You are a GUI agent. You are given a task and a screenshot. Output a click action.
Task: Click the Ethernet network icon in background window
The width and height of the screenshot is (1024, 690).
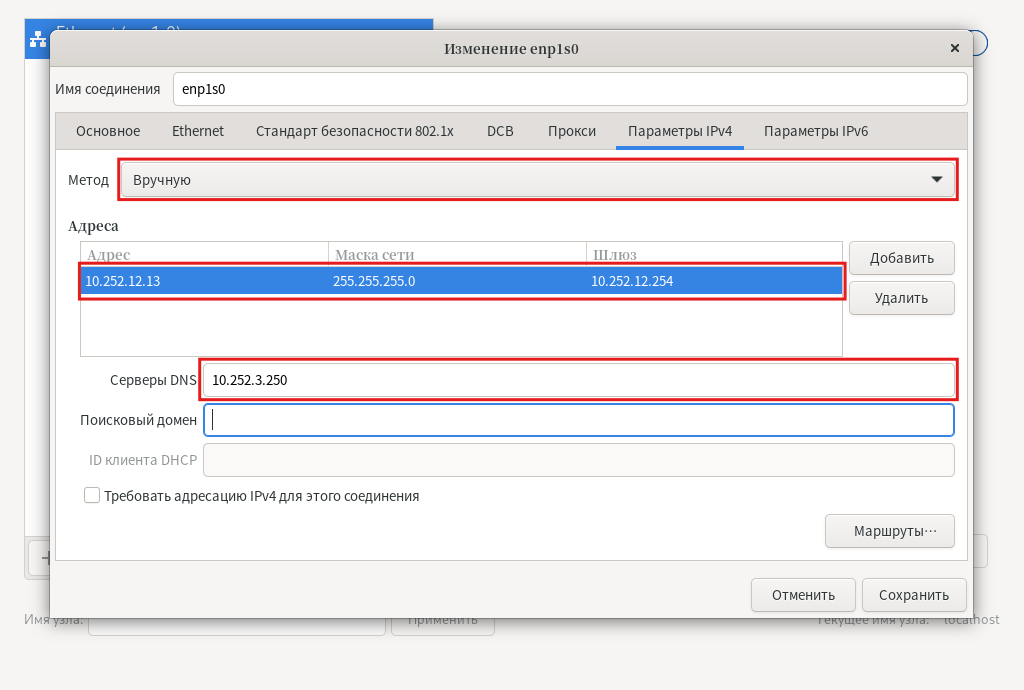pos(38,40)
